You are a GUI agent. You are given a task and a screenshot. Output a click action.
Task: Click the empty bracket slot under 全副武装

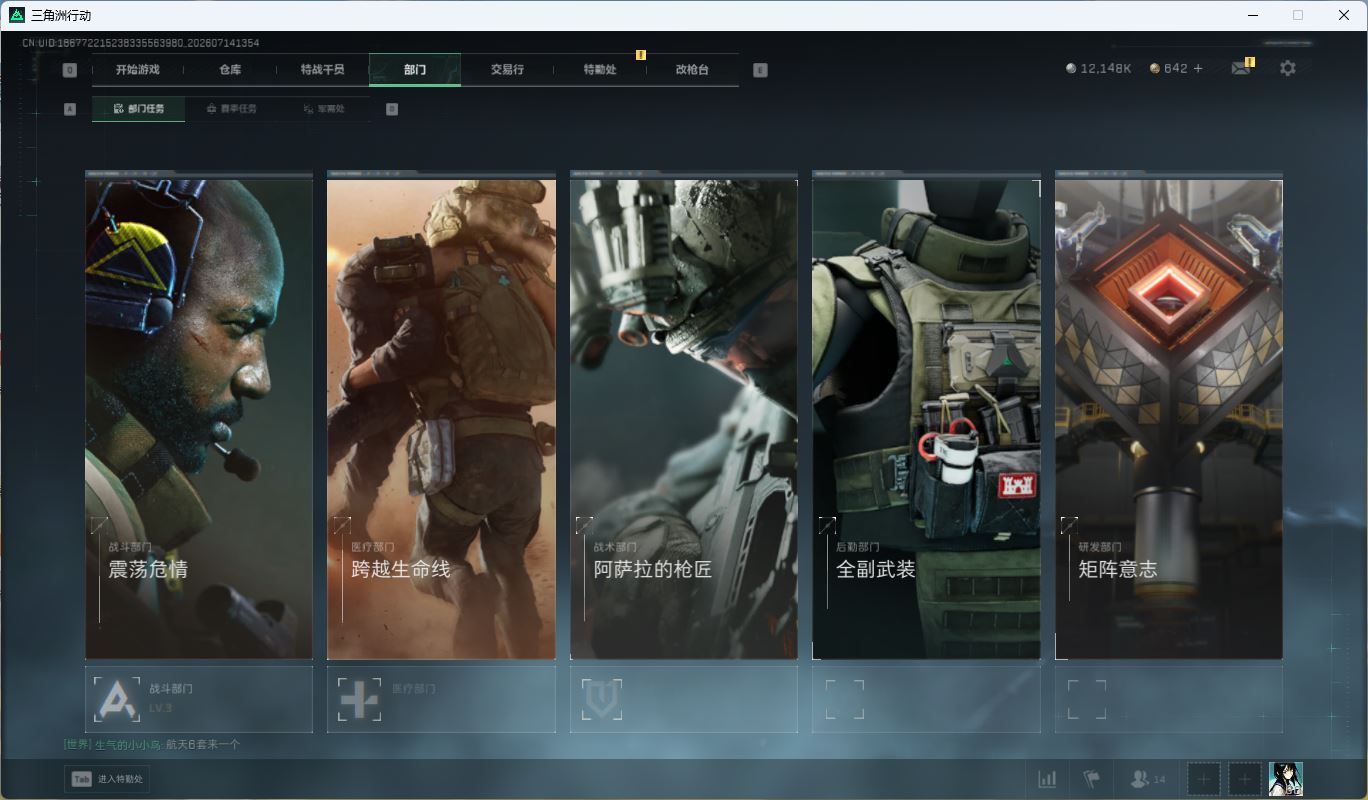click(845, 699)
